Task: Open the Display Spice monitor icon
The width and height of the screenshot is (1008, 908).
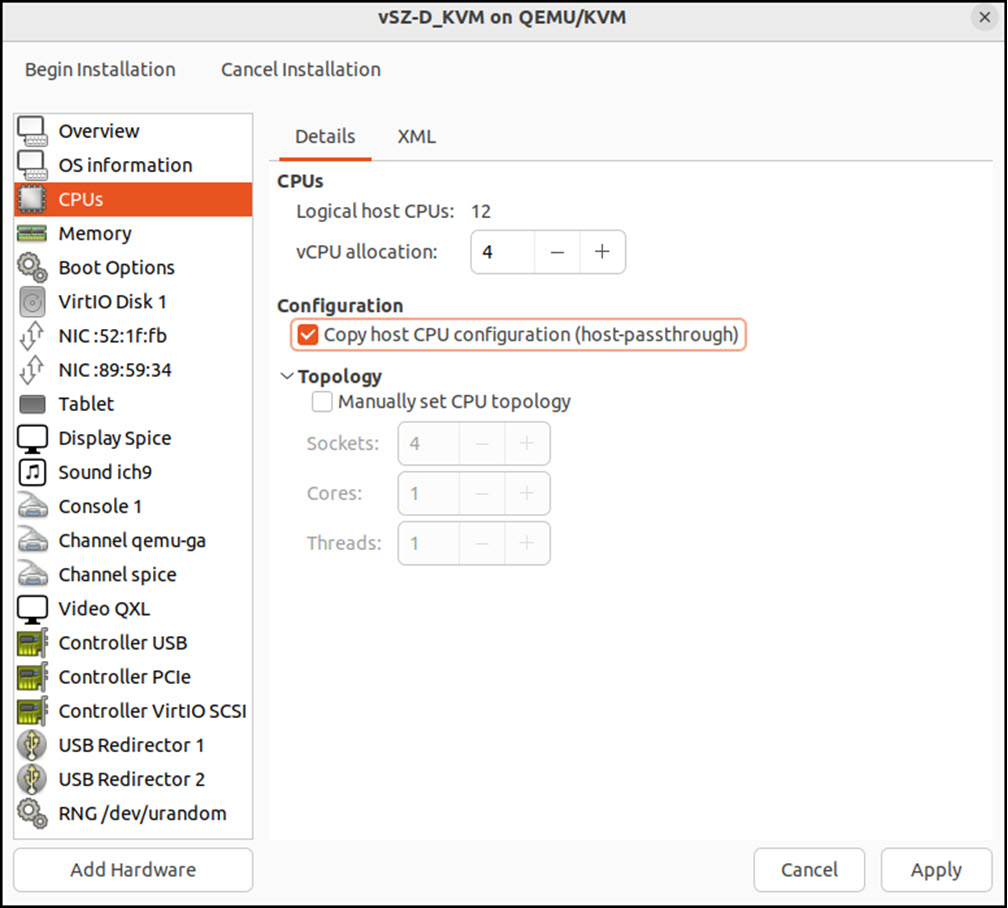Action: point(32,439)
